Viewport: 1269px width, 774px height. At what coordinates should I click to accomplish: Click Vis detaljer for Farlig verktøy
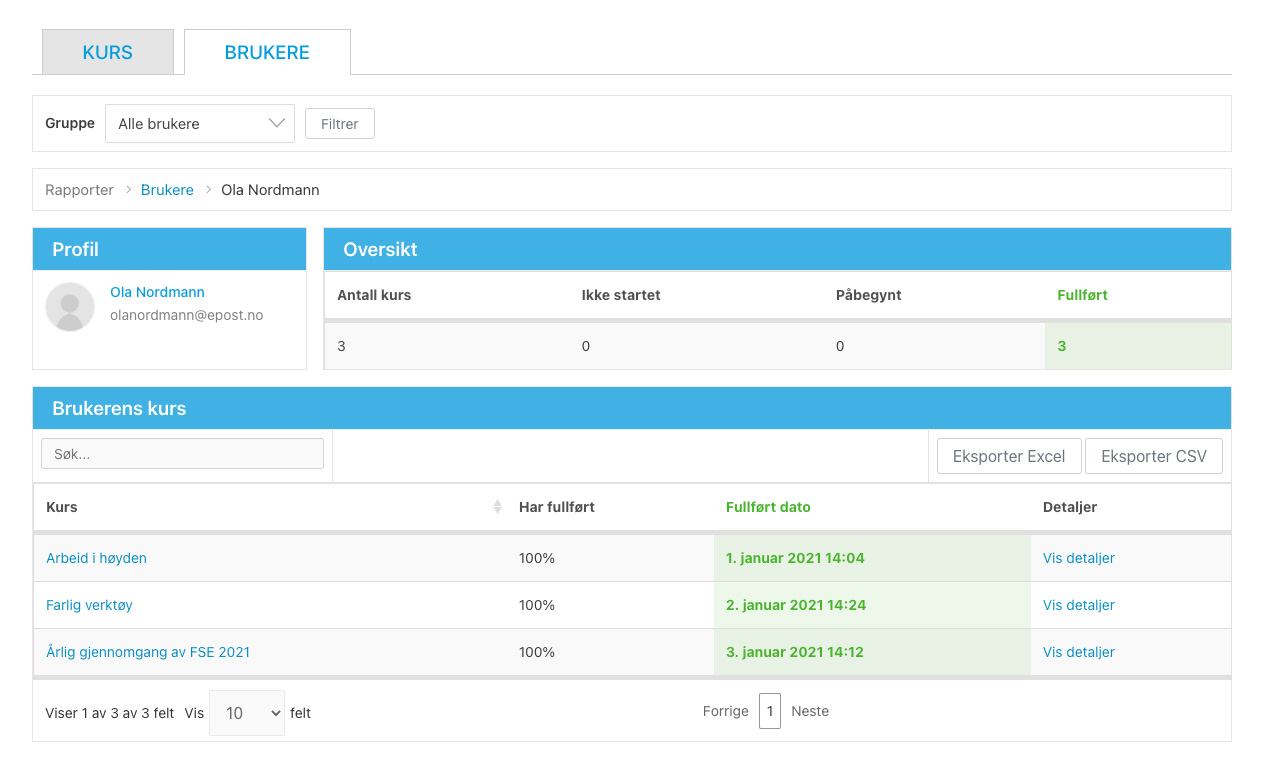click(x=1078, y=605)
